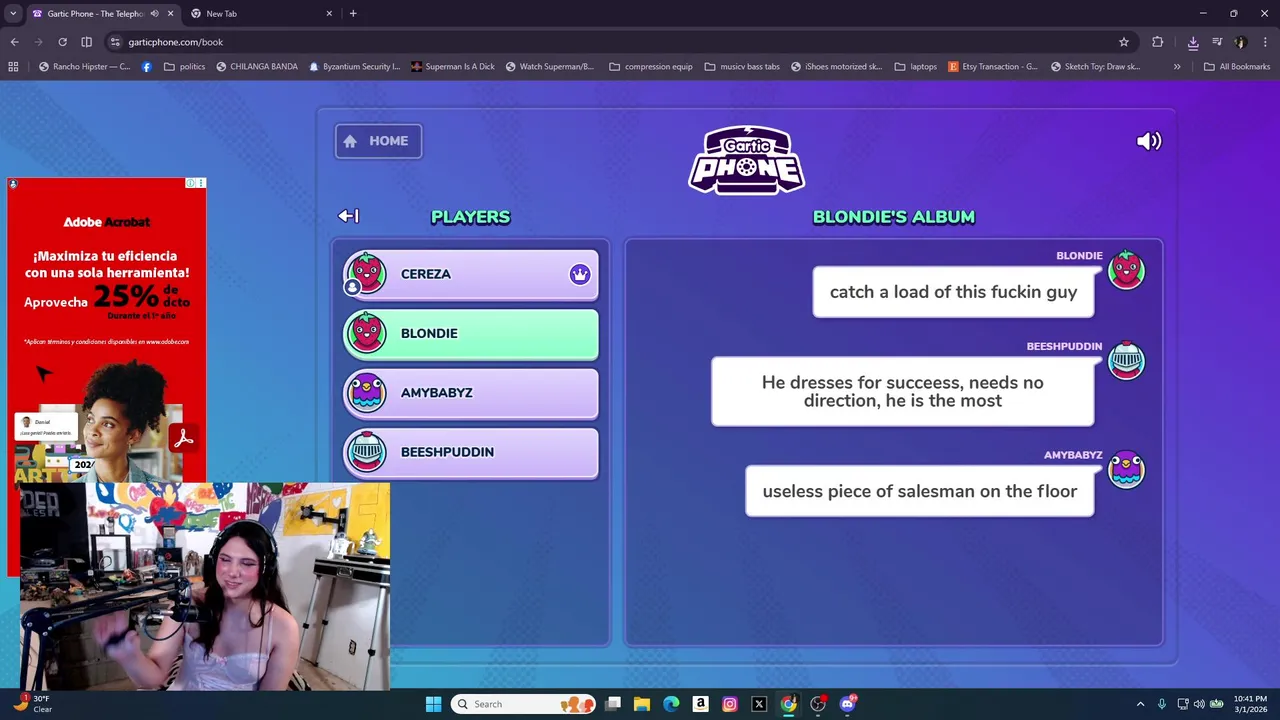Screen dimensions: 1280x720
Task: Open File Explorer from the taskbar
Action: pos(642,704)
